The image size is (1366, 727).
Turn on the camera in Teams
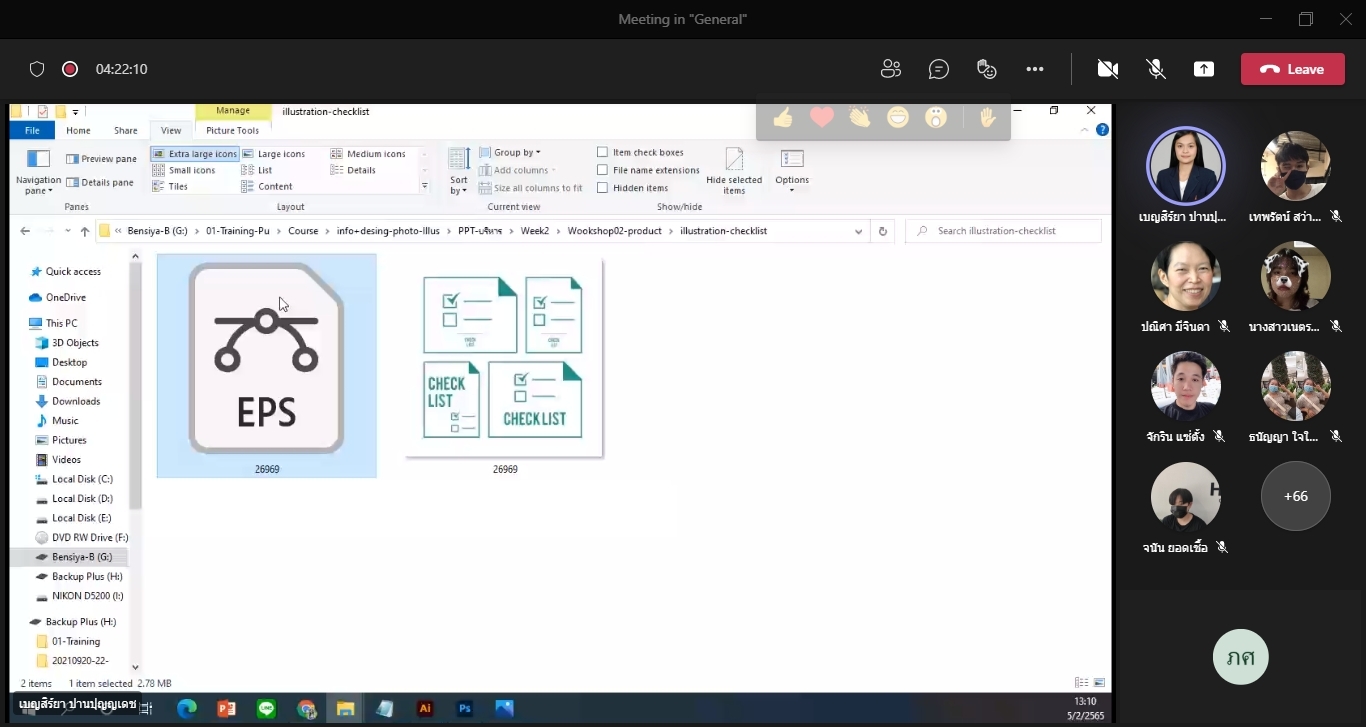tap(1107, 69)
